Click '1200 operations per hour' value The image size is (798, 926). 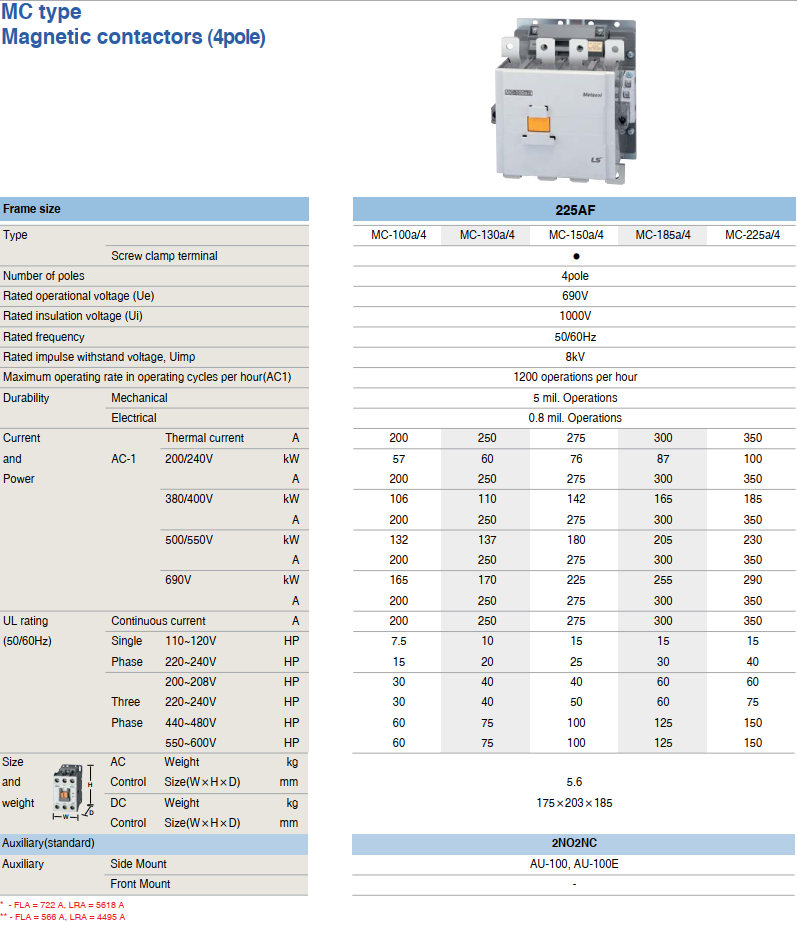(x=575, y=377)
